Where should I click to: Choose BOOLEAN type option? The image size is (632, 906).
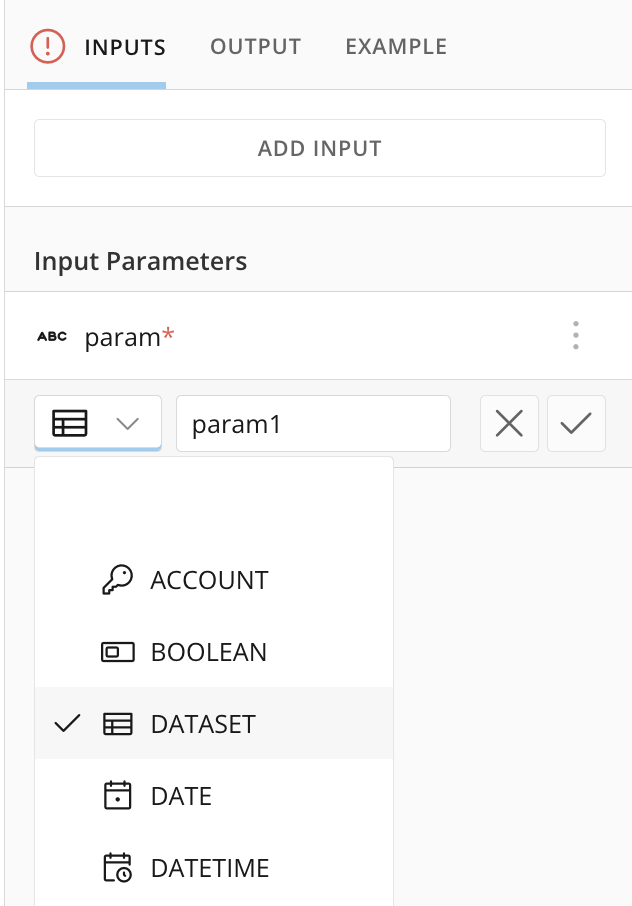point(208,652)
